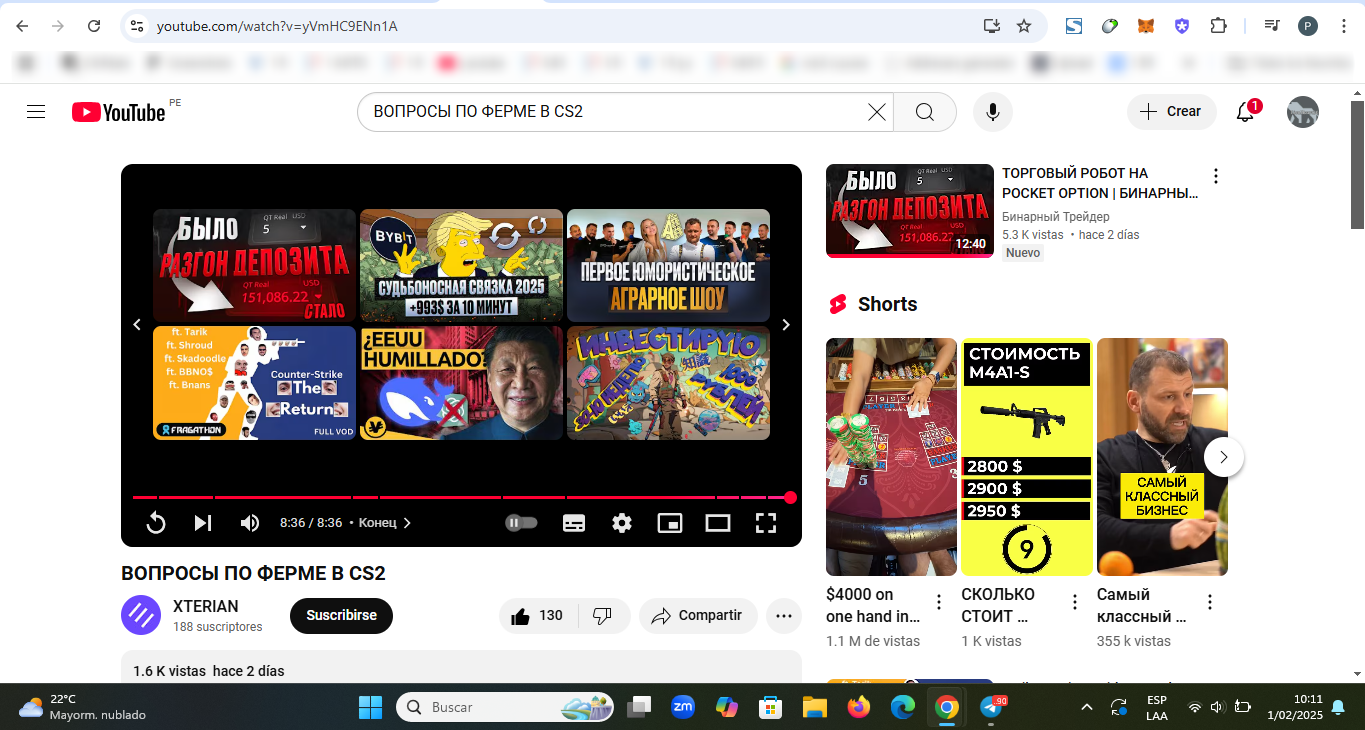Image resolution: width=1365 pixels, height=730 pixels.
Task: Open options for Самый классный Short
Action: point(1209,602)
